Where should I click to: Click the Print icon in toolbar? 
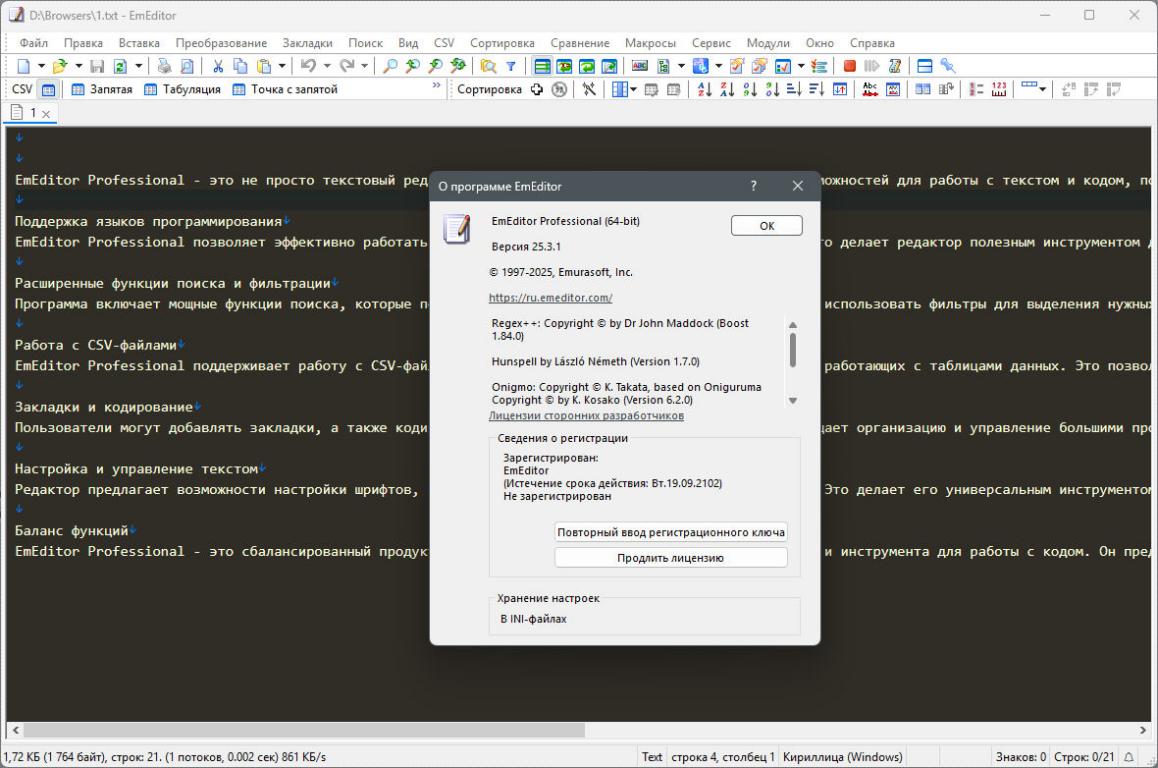[x=164, y=66]
